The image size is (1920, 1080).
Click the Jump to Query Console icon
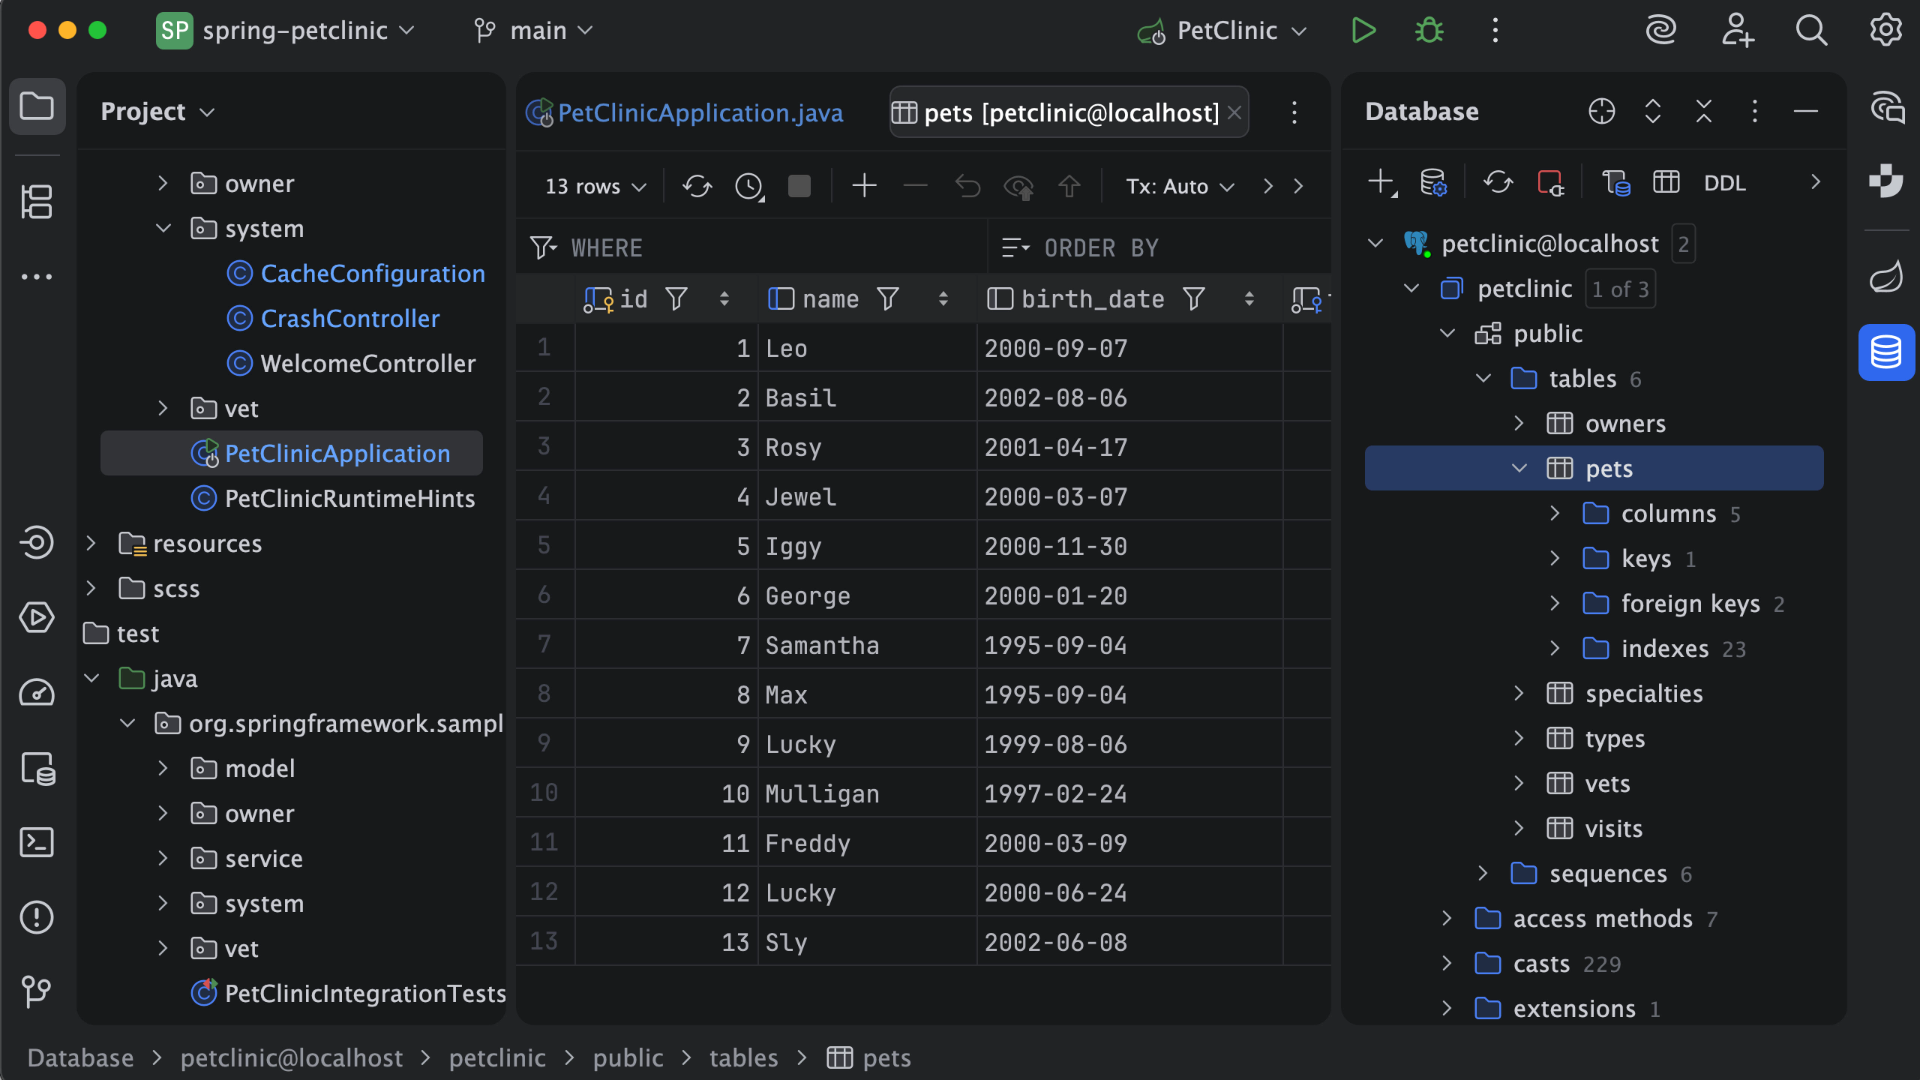point(1616,183)
